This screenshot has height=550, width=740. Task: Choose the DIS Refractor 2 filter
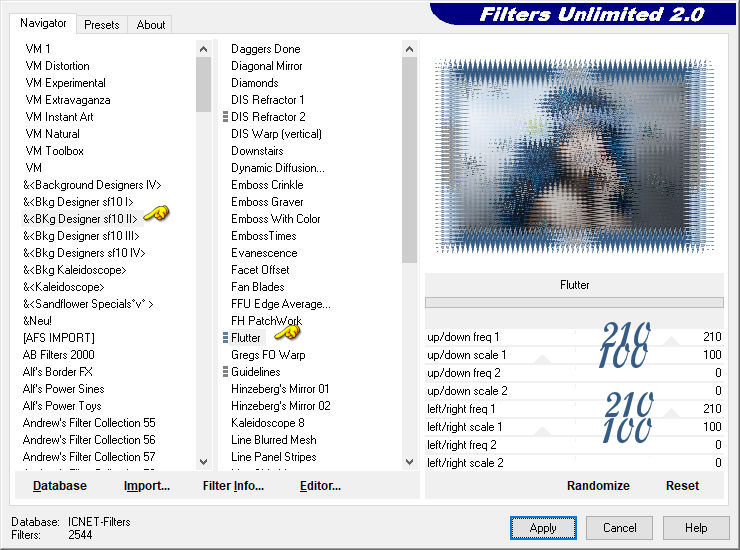[268, 117]
